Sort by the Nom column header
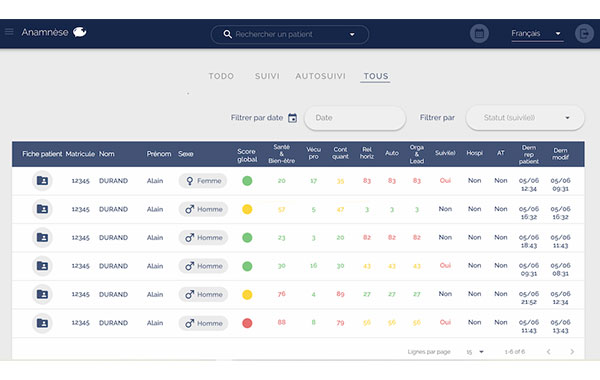This screenshot has width=600, height=380. [x=107, y=154]
